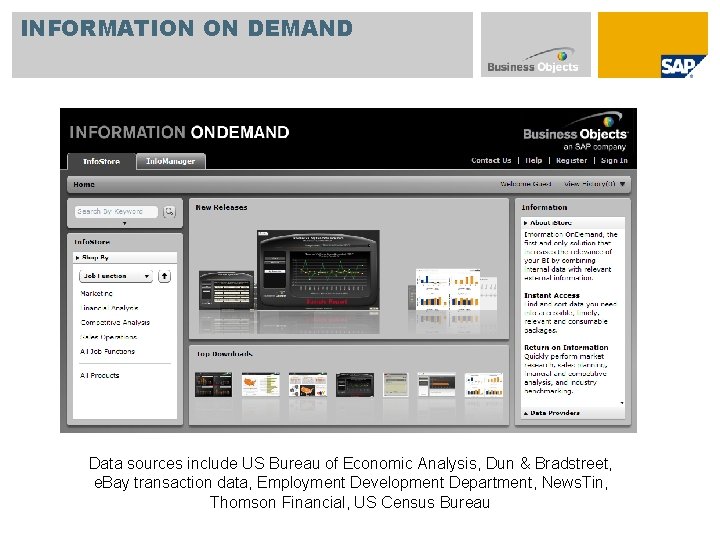Select Sales Operations job function
The image size is (720, 540).
click(108, 337)
